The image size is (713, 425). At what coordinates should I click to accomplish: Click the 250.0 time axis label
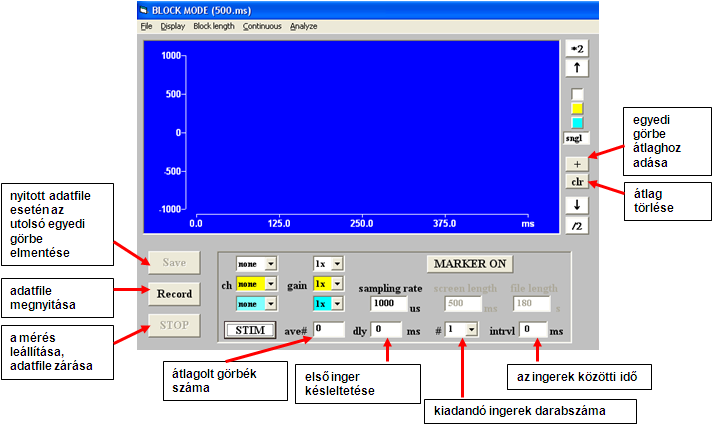[362, 224]
